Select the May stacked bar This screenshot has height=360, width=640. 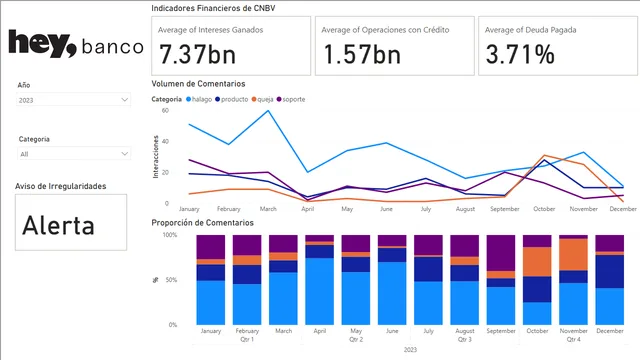(356, 280)
